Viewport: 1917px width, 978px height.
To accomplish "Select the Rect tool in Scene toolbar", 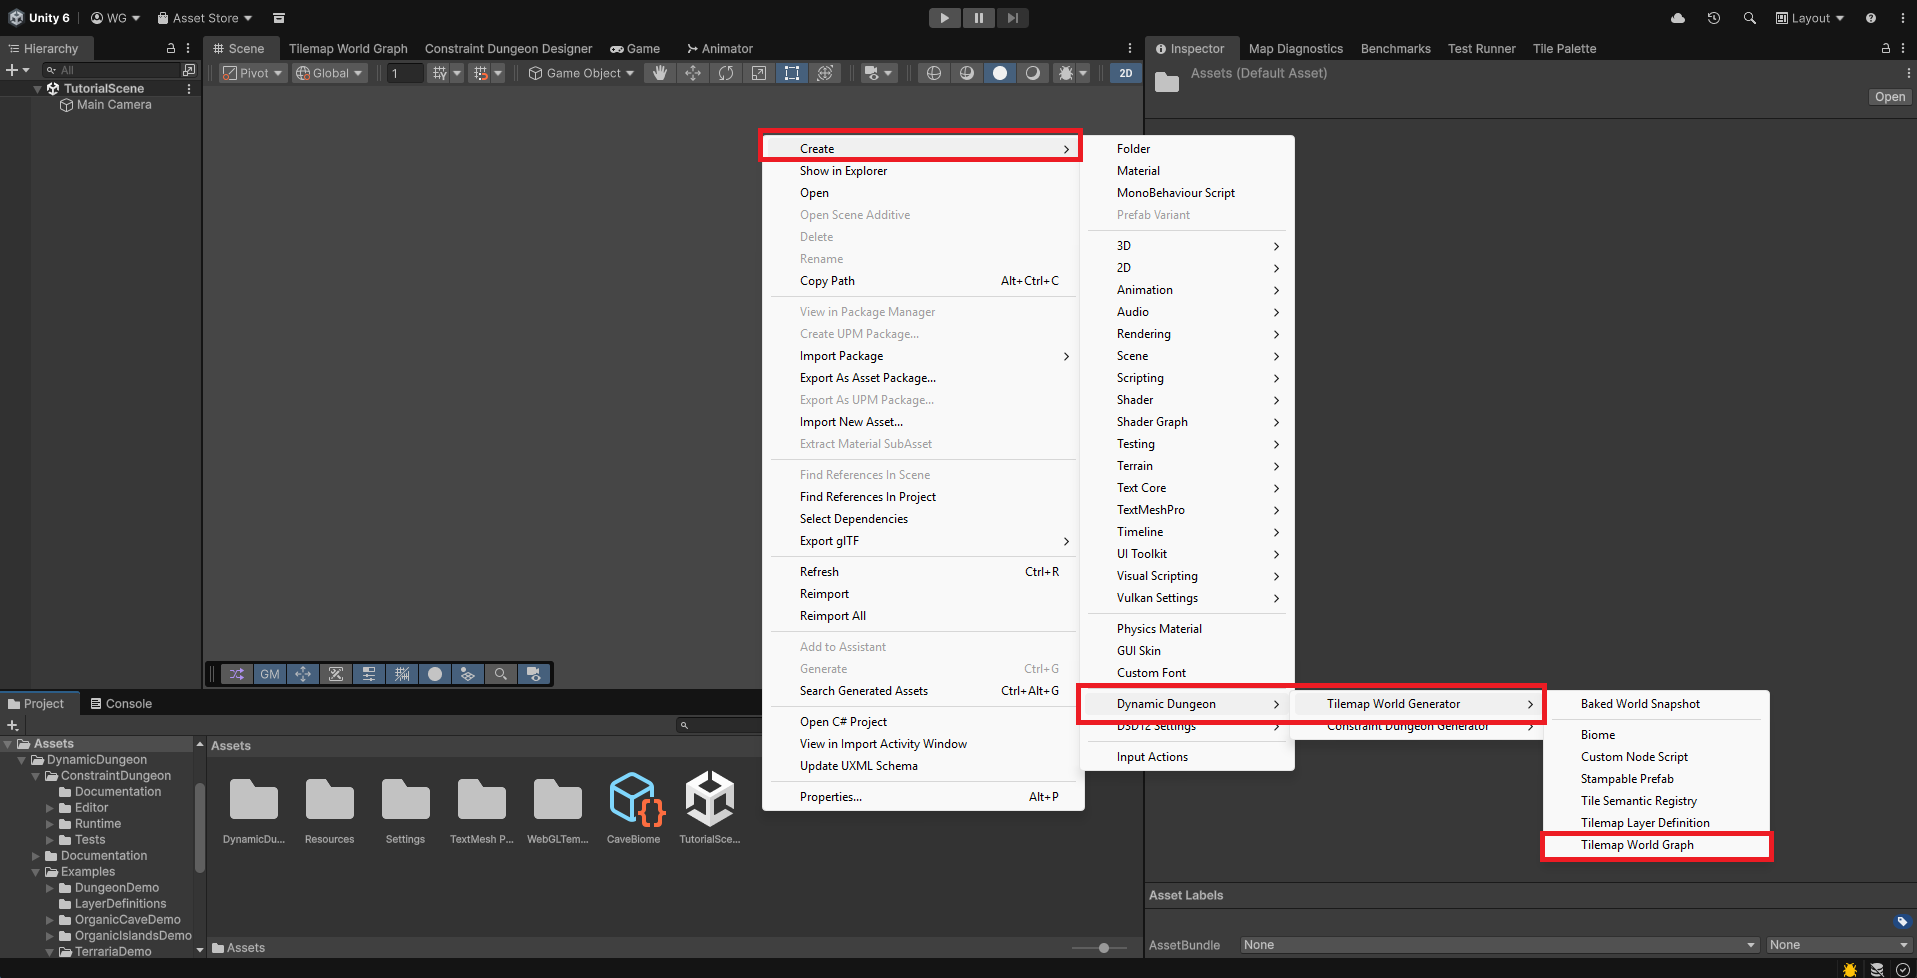I will tap(792, 73).
